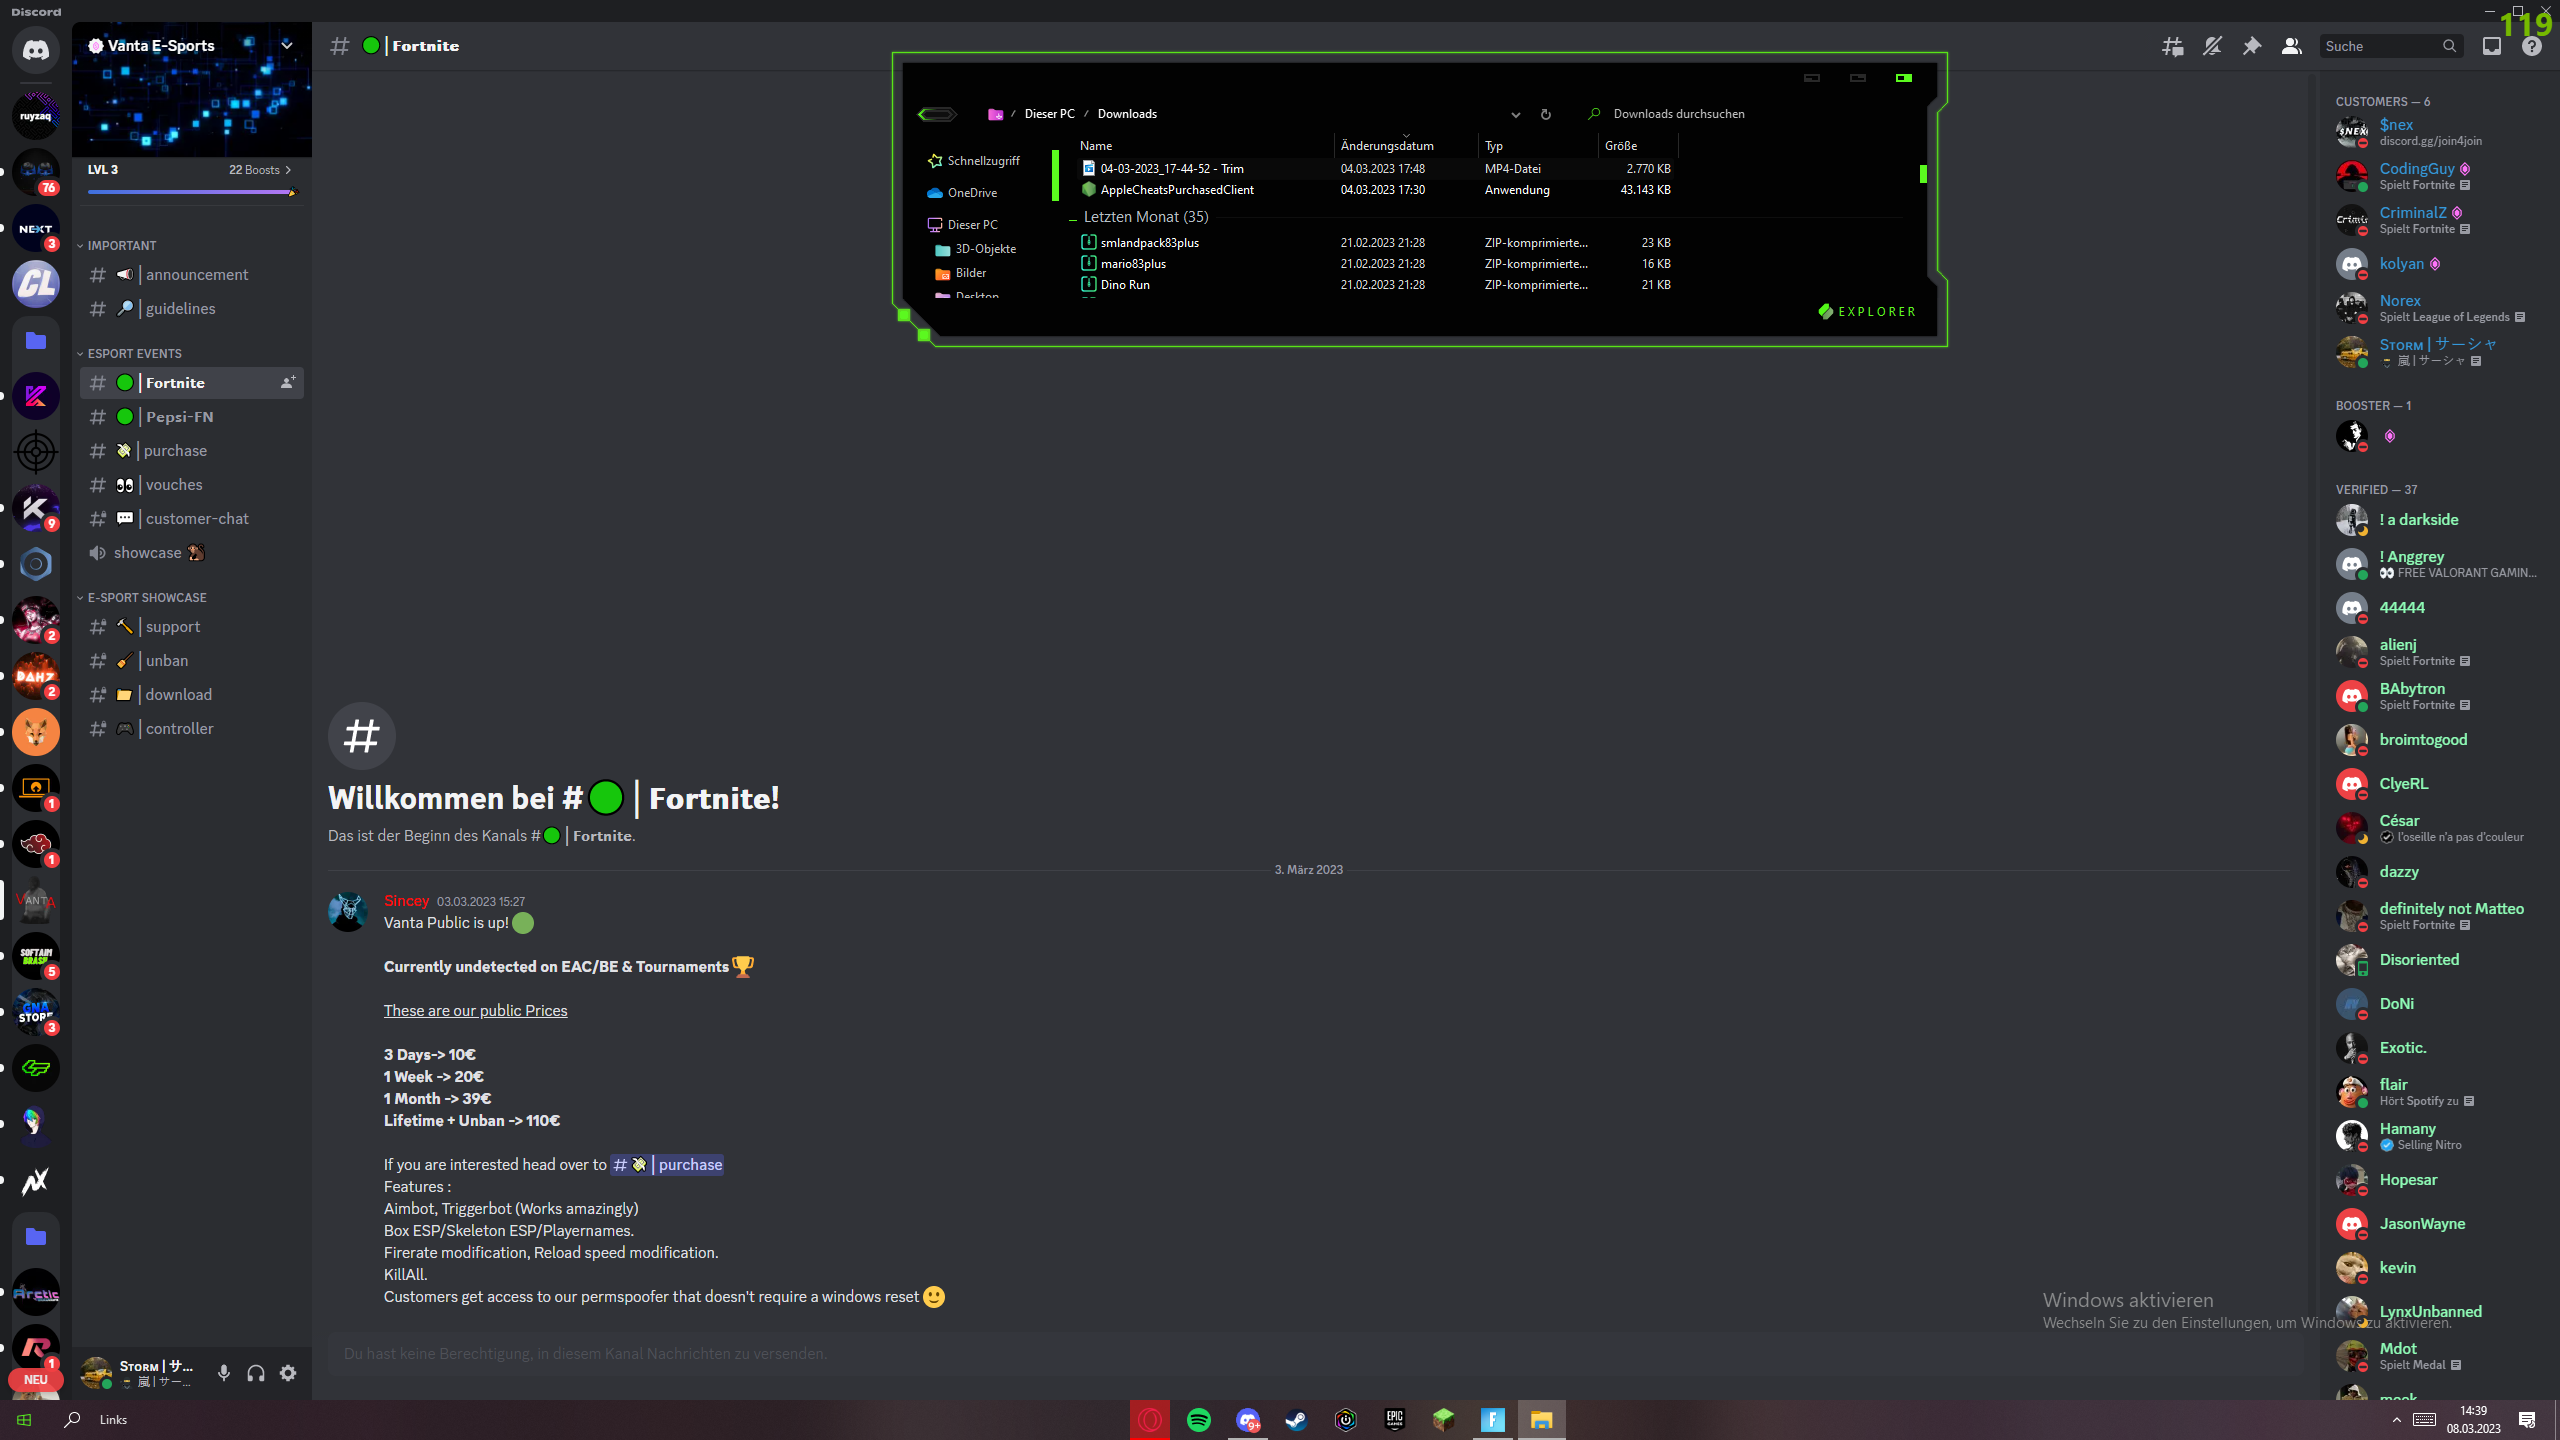Open Spotify from the taskbar
This screenshot has height=1440, width=2560.
(1198, 1419)
